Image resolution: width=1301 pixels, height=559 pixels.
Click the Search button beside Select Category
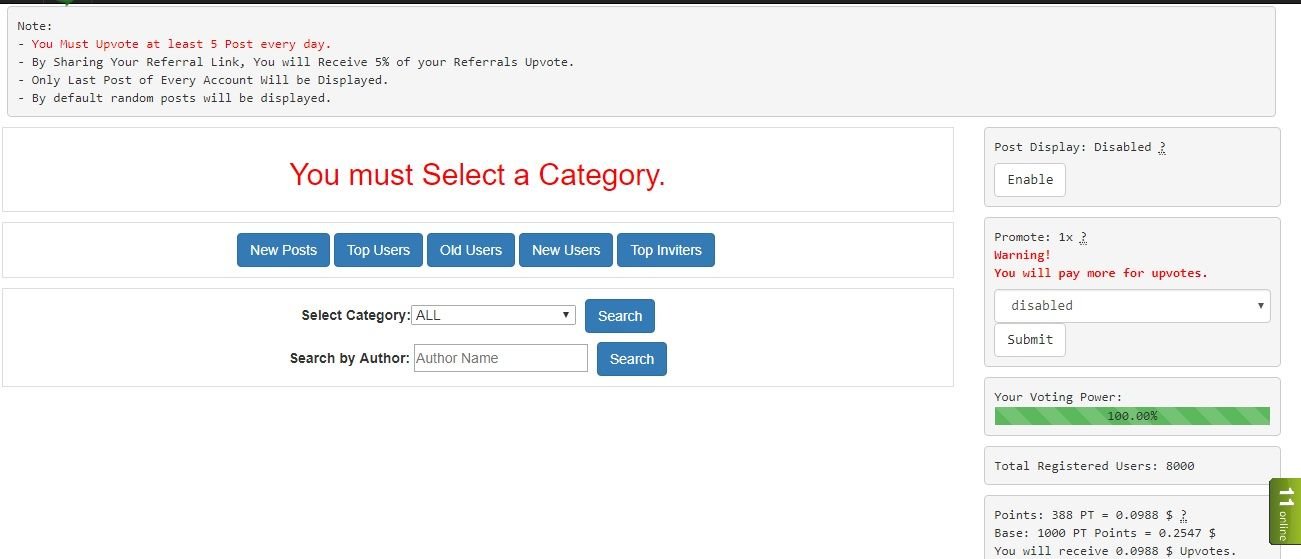pos(620,316)
